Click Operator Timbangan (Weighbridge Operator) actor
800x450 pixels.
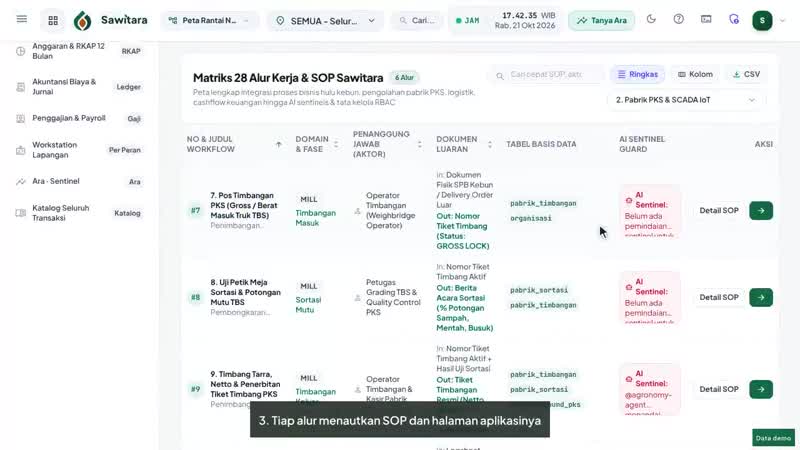[391, 211]
